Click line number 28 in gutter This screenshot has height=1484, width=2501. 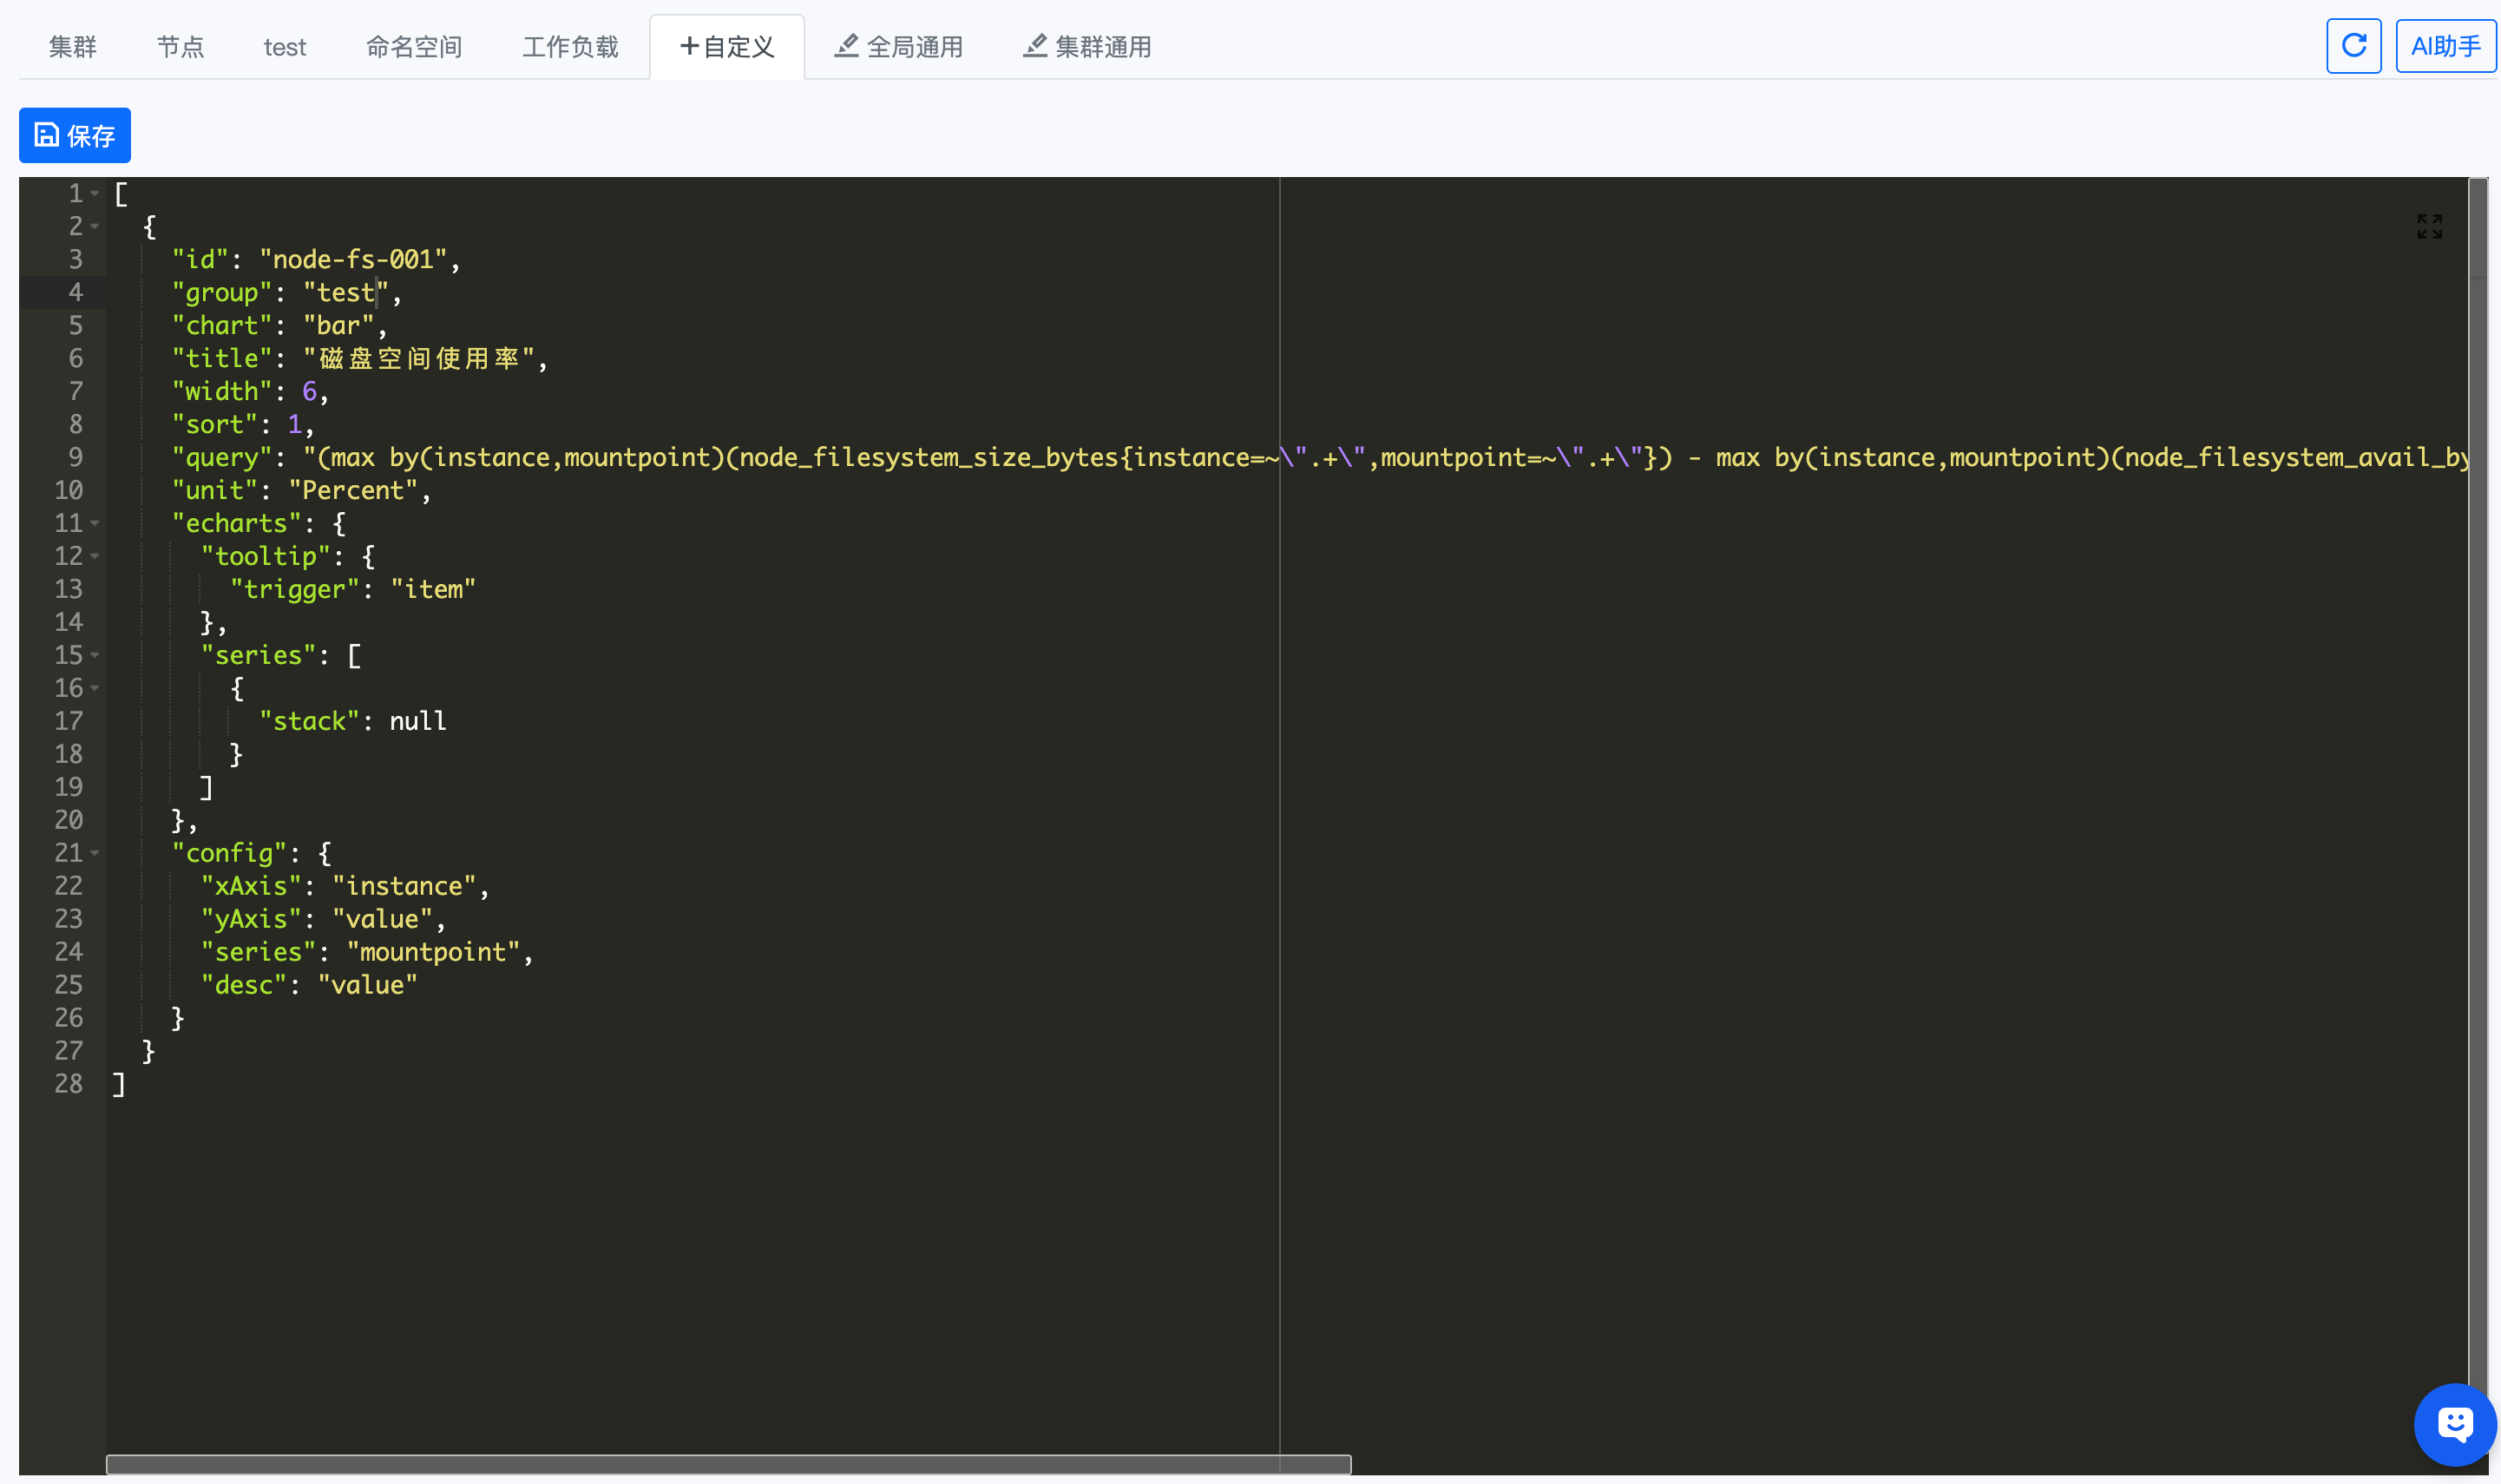68,1084
